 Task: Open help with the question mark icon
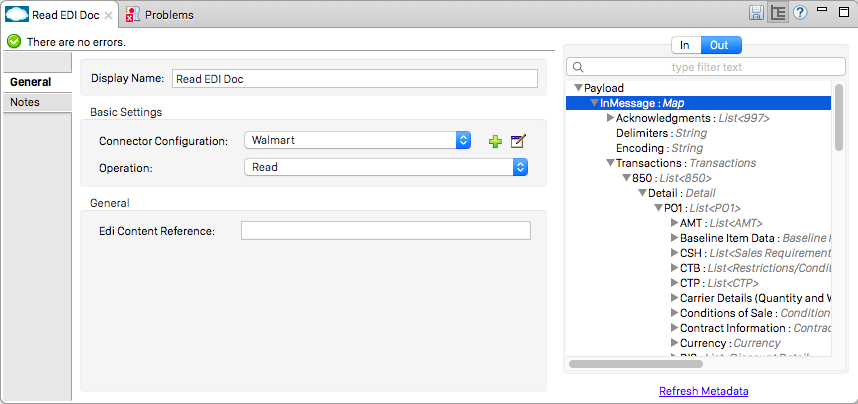pyautogui.click(x=800, y=13)
